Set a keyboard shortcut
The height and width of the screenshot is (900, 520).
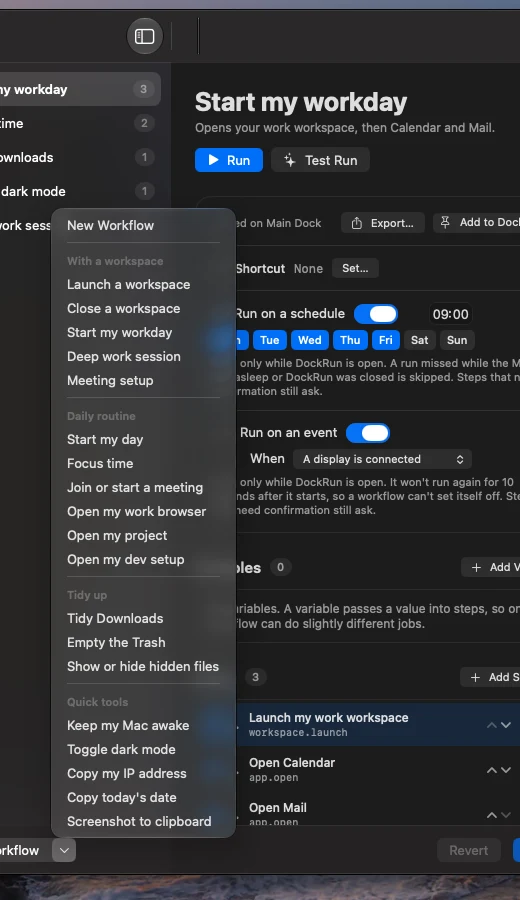coord(355,268)
